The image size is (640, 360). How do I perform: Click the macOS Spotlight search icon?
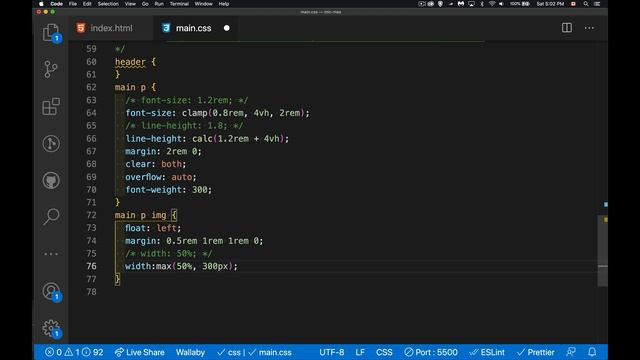586,4
